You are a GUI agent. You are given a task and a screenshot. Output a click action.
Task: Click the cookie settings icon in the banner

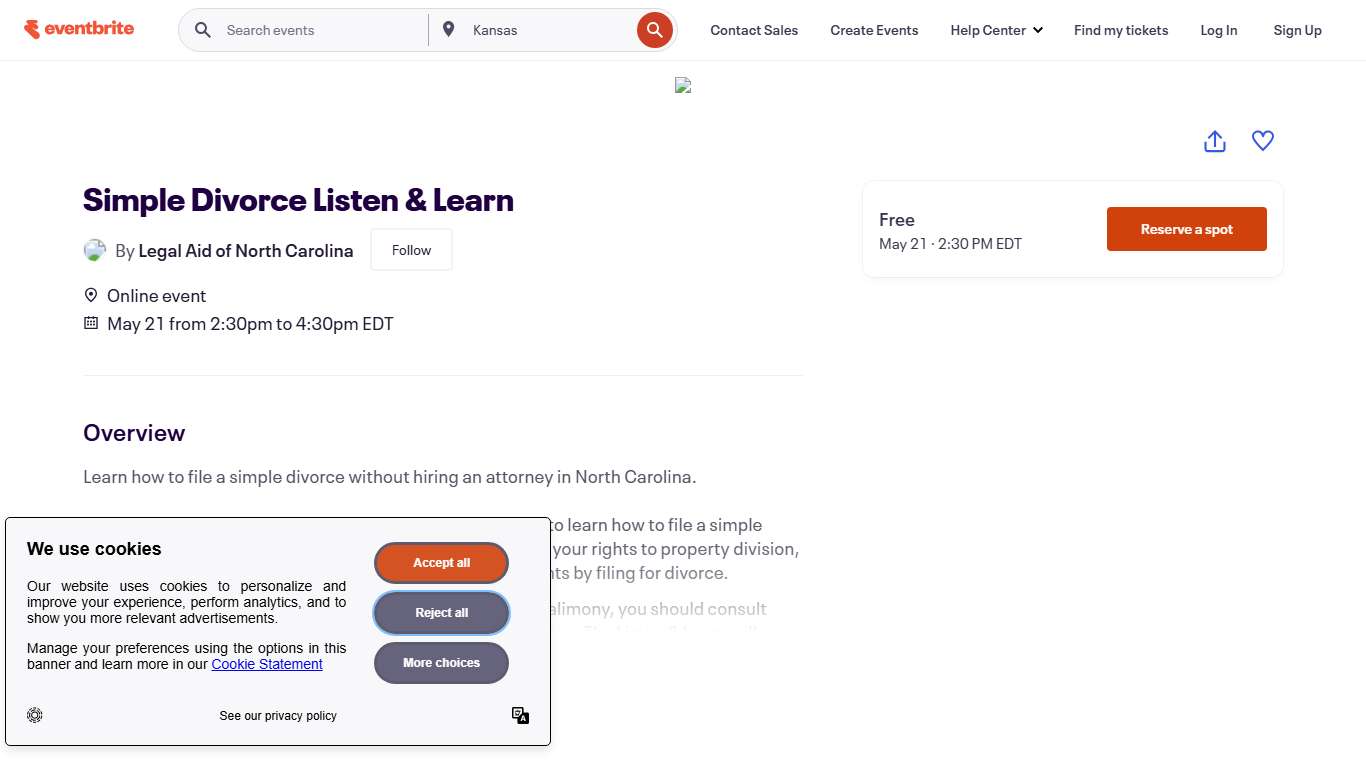pyautogui.click(x=35, y=715)
